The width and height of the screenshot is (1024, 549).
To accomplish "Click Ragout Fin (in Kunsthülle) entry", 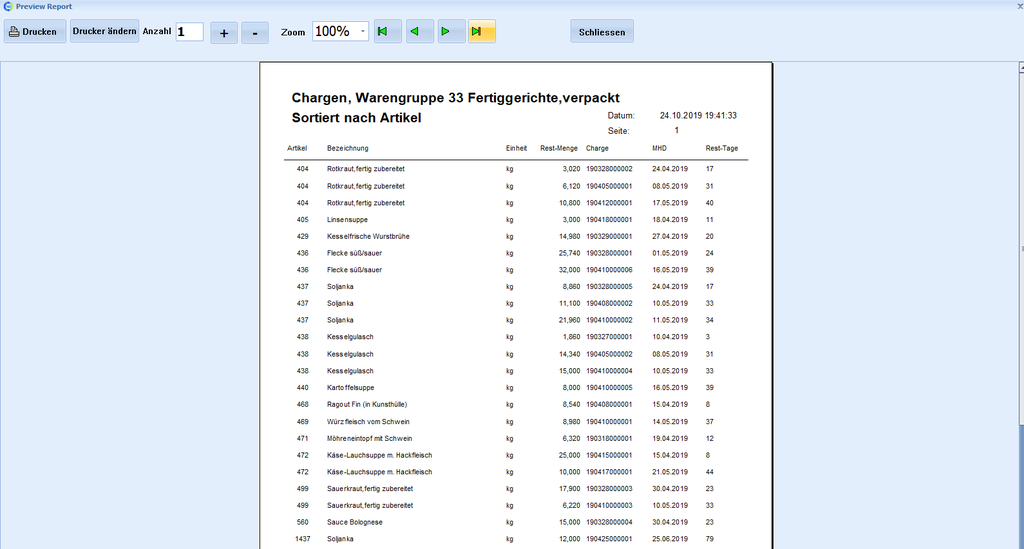I will point(367,405).
